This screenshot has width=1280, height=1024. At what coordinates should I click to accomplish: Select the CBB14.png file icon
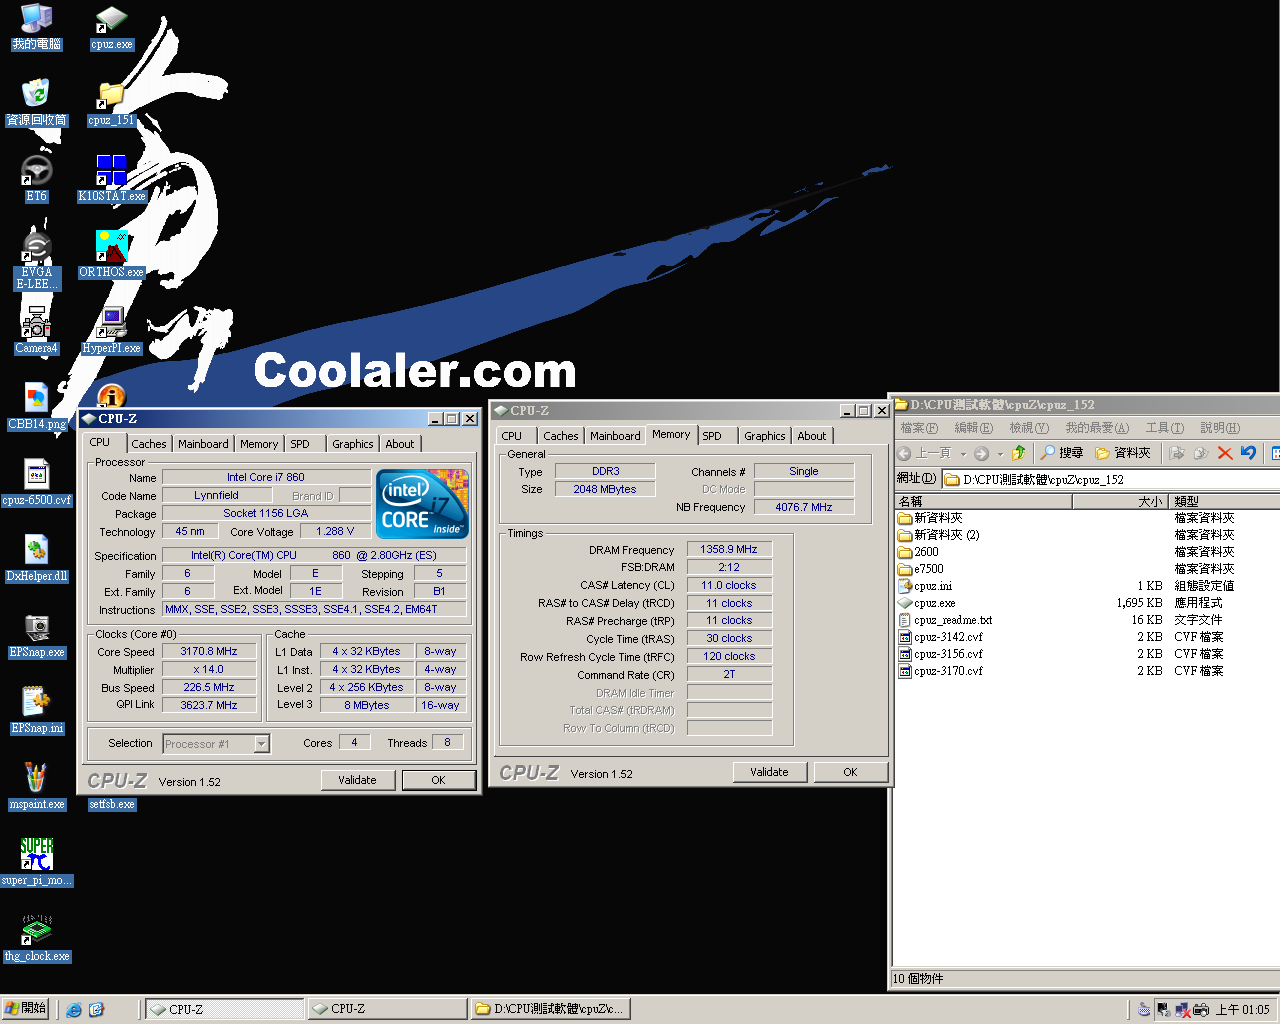[37, 407]
